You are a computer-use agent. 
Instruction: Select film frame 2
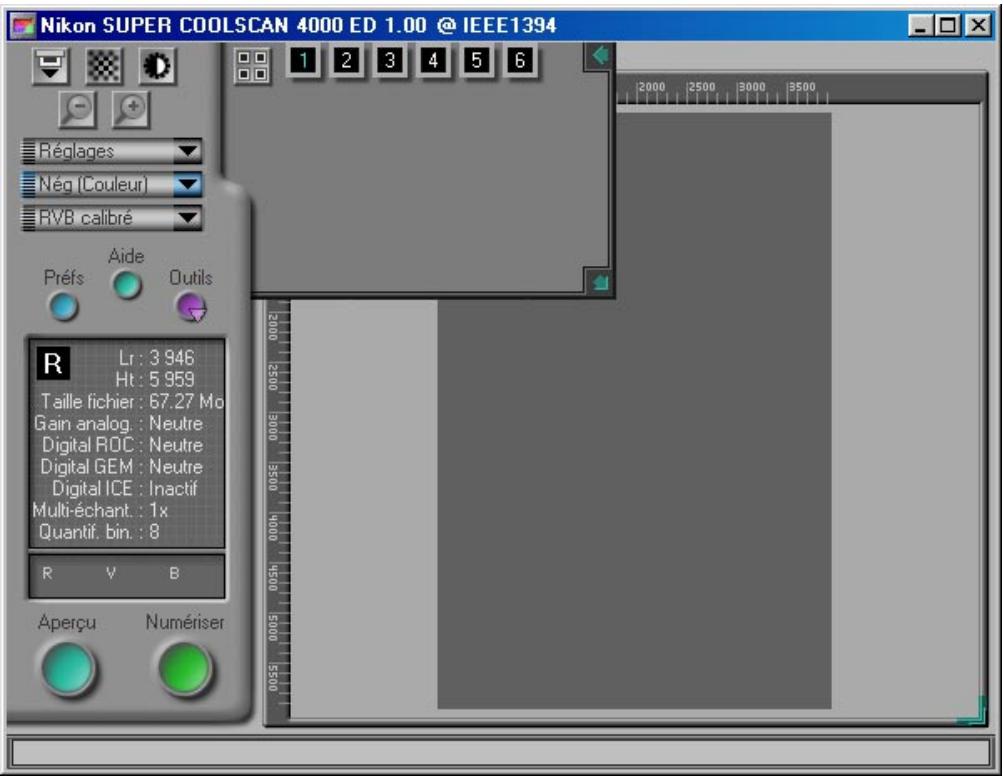coord(346,61)
